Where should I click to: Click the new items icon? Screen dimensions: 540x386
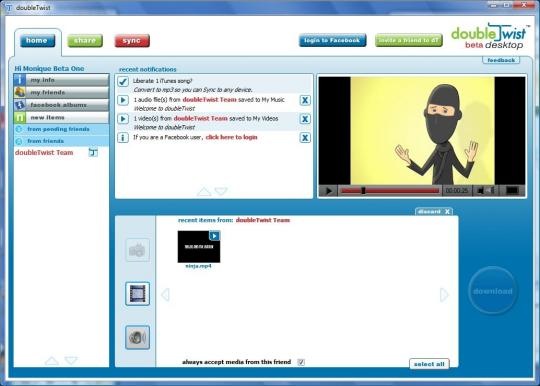coord(20,117)
